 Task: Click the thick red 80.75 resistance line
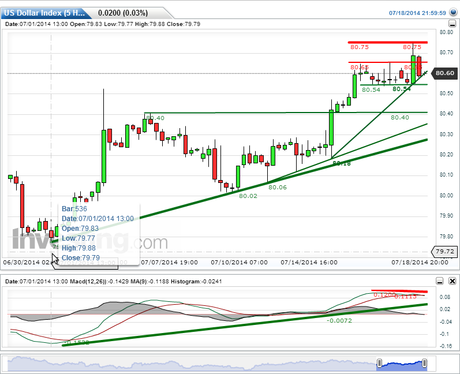388,42
